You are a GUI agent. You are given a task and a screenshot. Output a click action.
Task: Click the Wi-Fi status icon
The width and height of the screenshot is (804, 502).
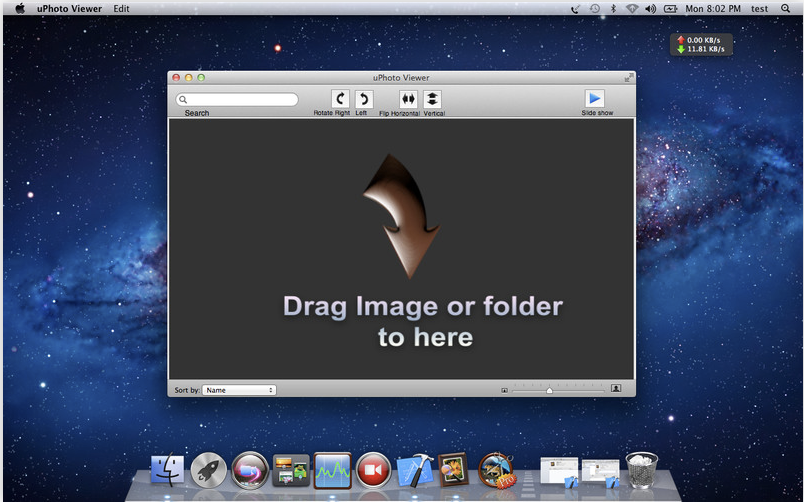pyautogui.click(x=632, y=9)
